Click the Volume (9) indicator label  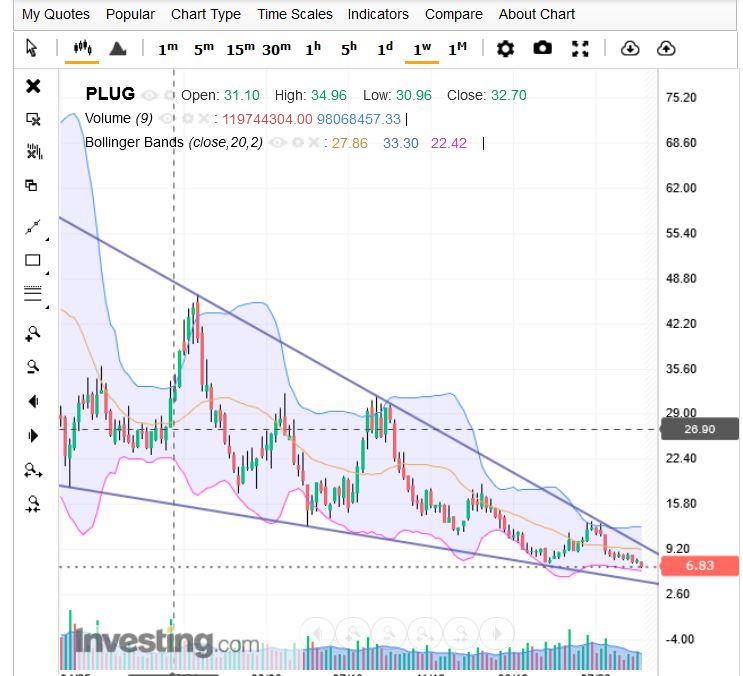pyautogui.click(x=118, y=118)
